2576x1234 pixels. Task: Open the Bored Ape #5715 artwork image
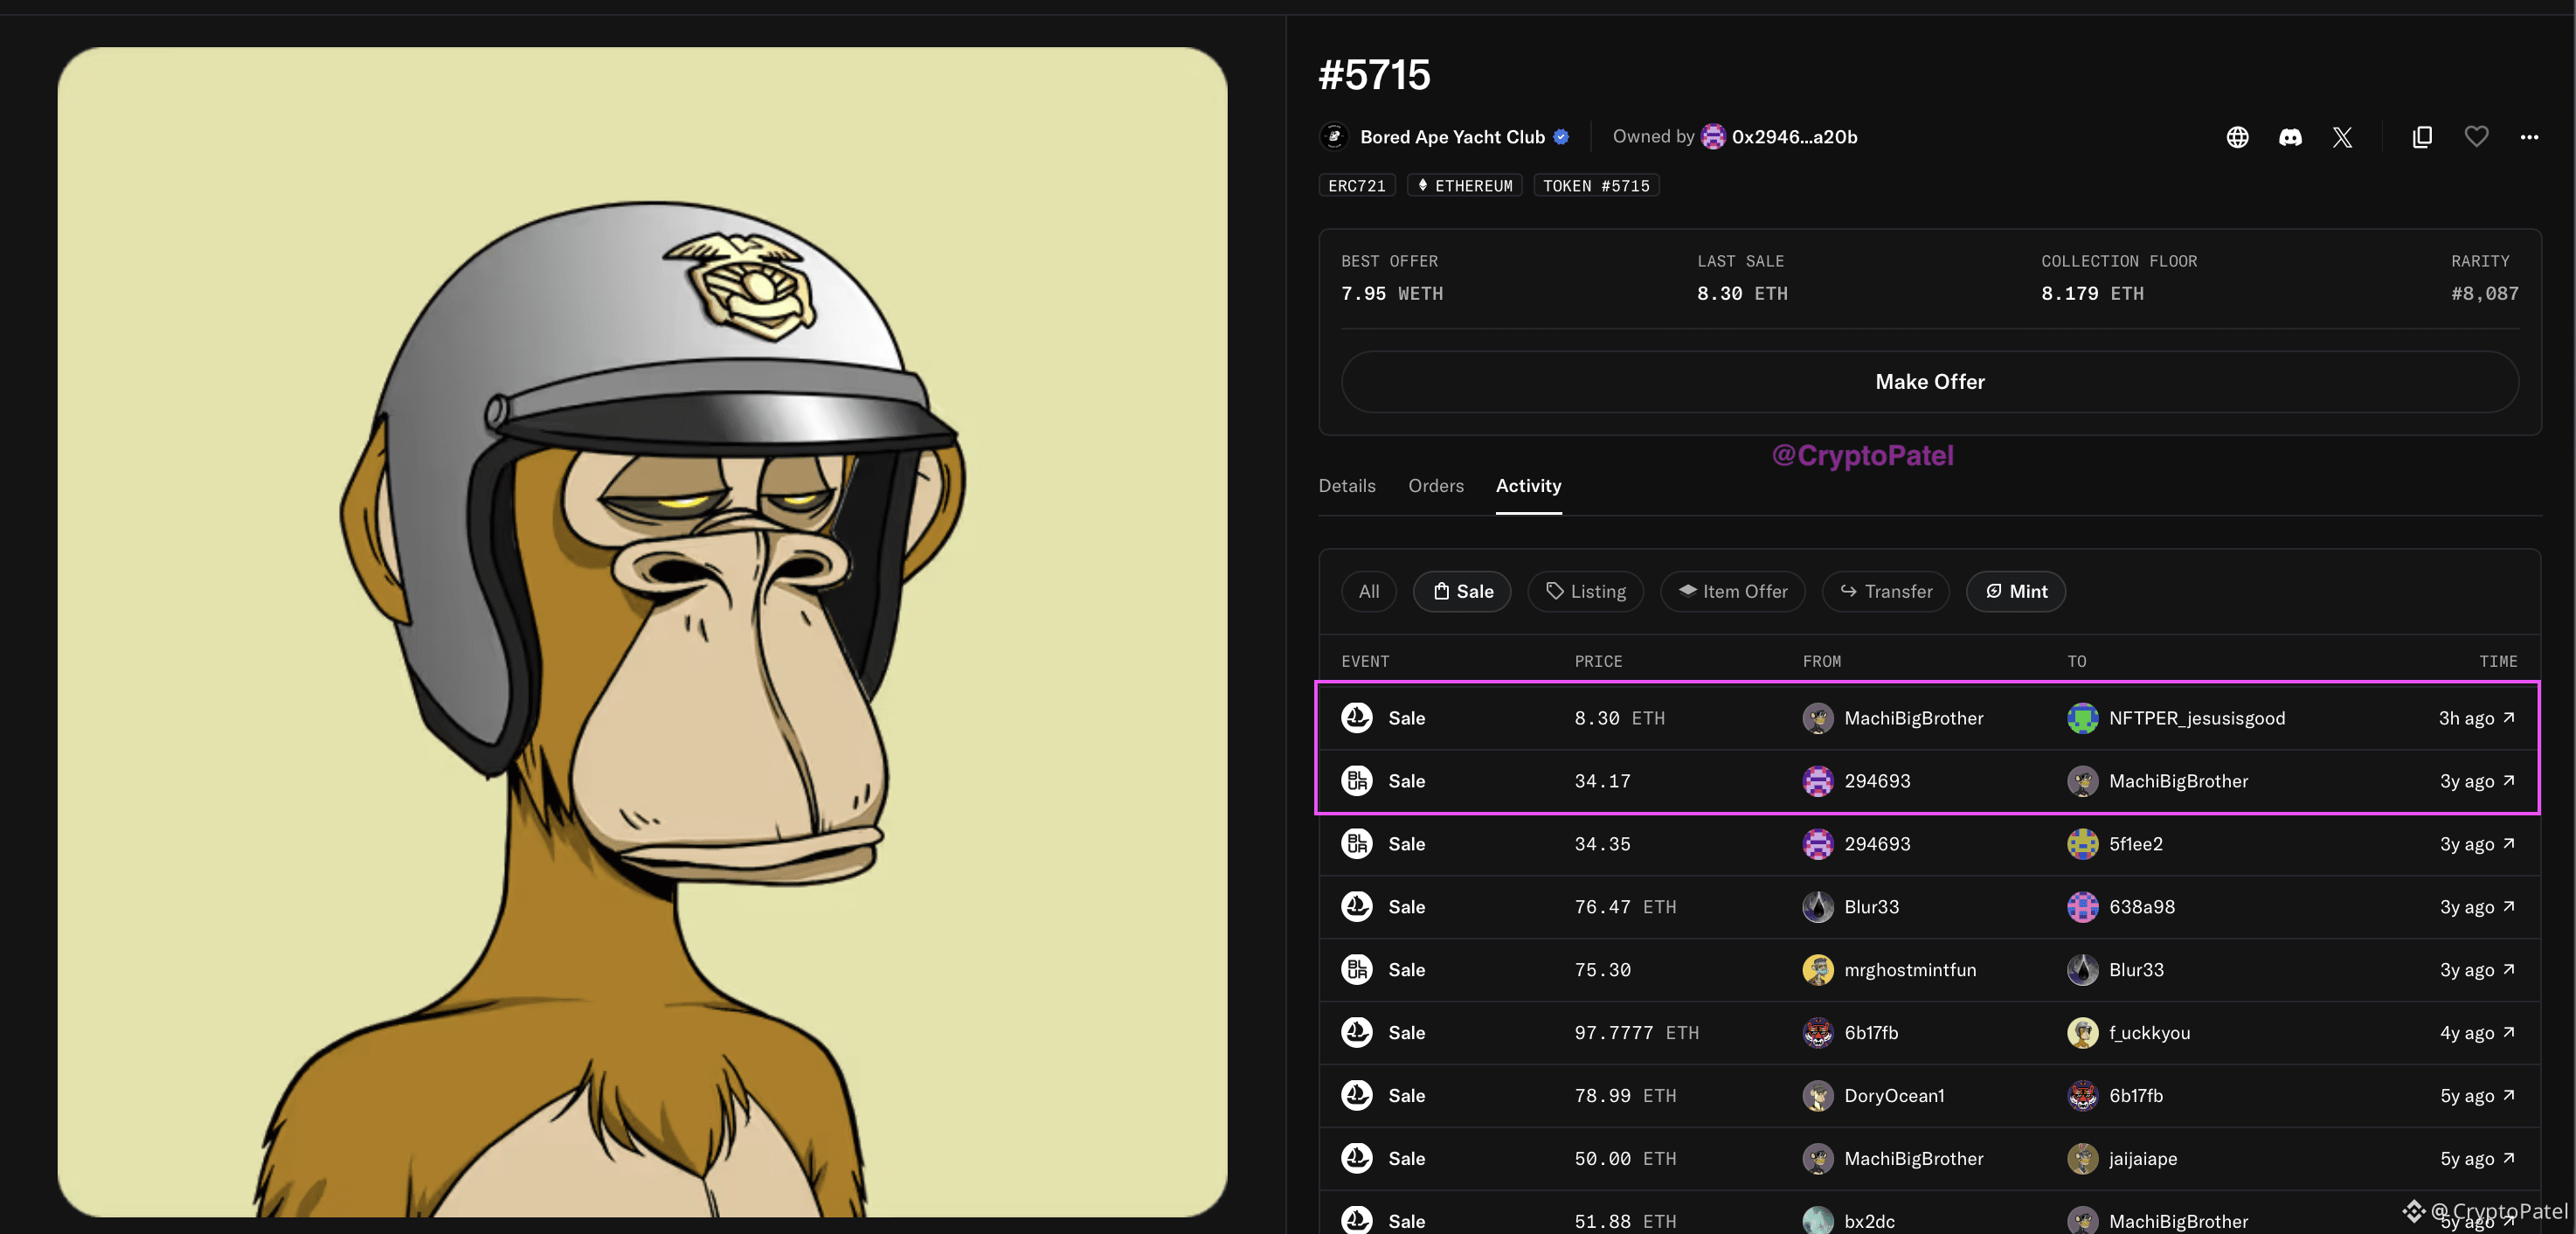(642, 632)
